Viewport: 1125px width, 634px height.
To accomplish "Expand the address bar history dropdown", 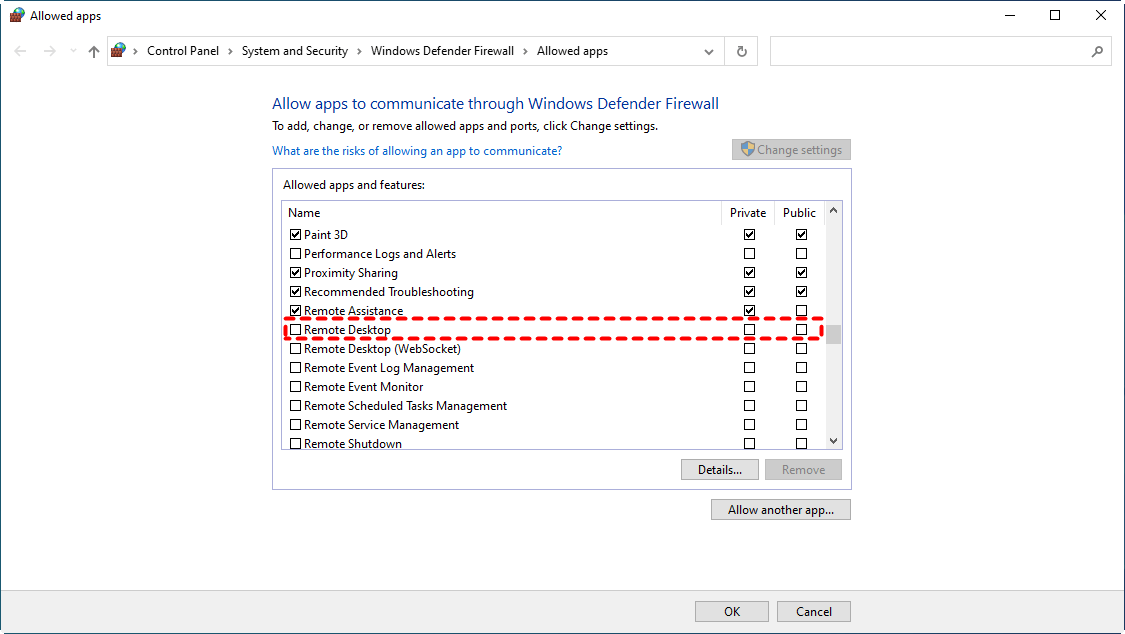I will (709, 52).
